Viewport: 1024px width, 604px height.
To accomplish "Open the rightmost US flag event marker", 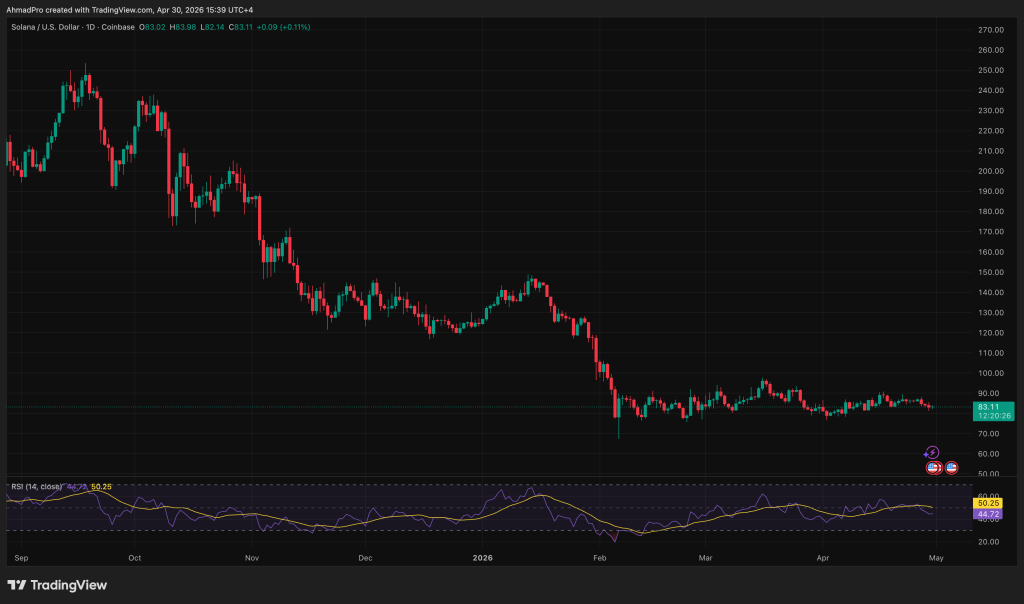I will pyautogui.click(x=952, y=467).
